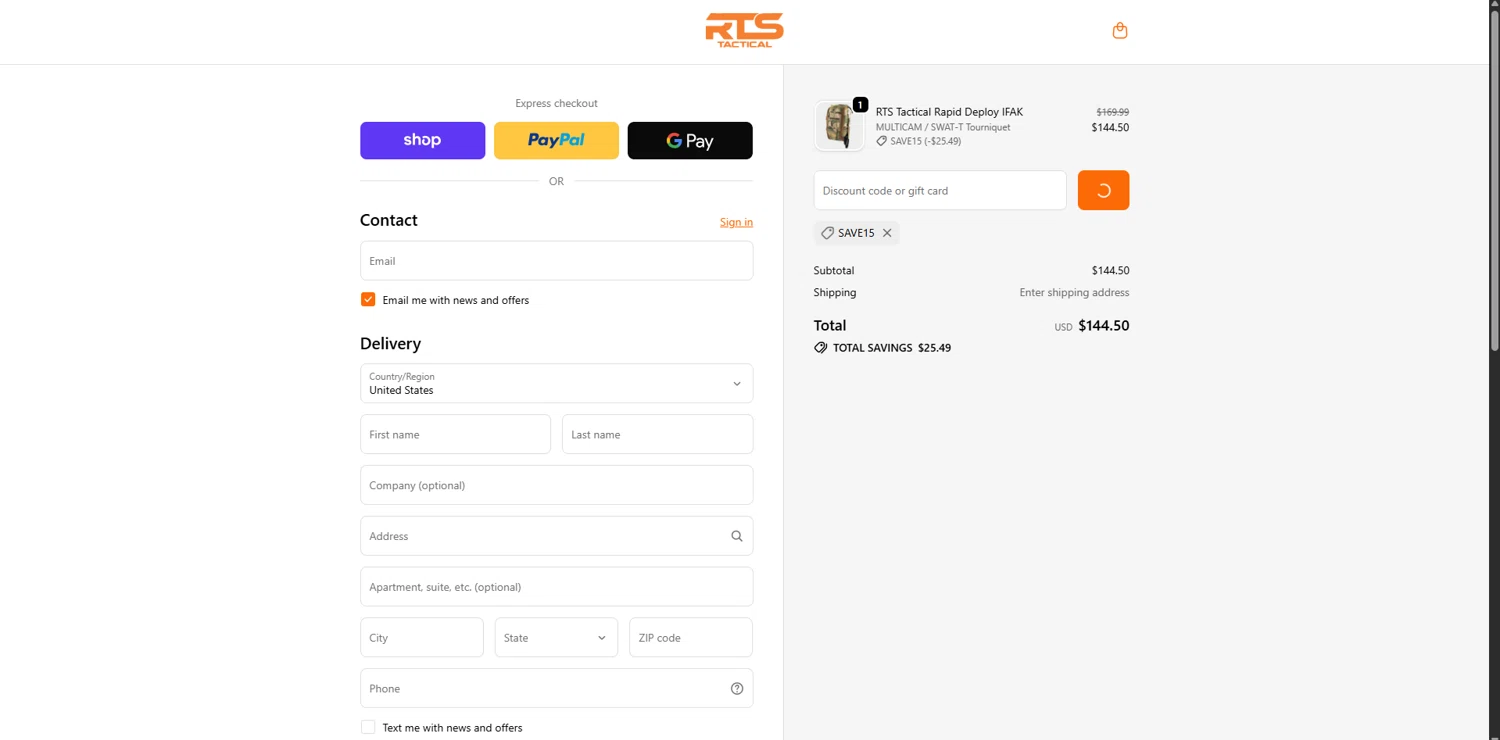Image resolution: width=1500 pixels, height=740 pixels.
Task: Focus the Discount code or gift card field
Action: 940,190
